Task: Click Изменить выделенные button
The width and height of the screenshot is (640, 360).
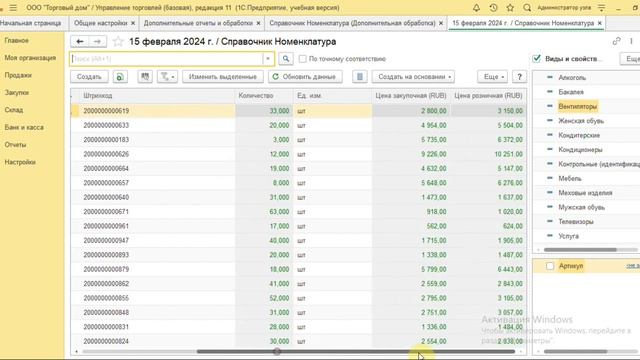Action: [223, 77]
